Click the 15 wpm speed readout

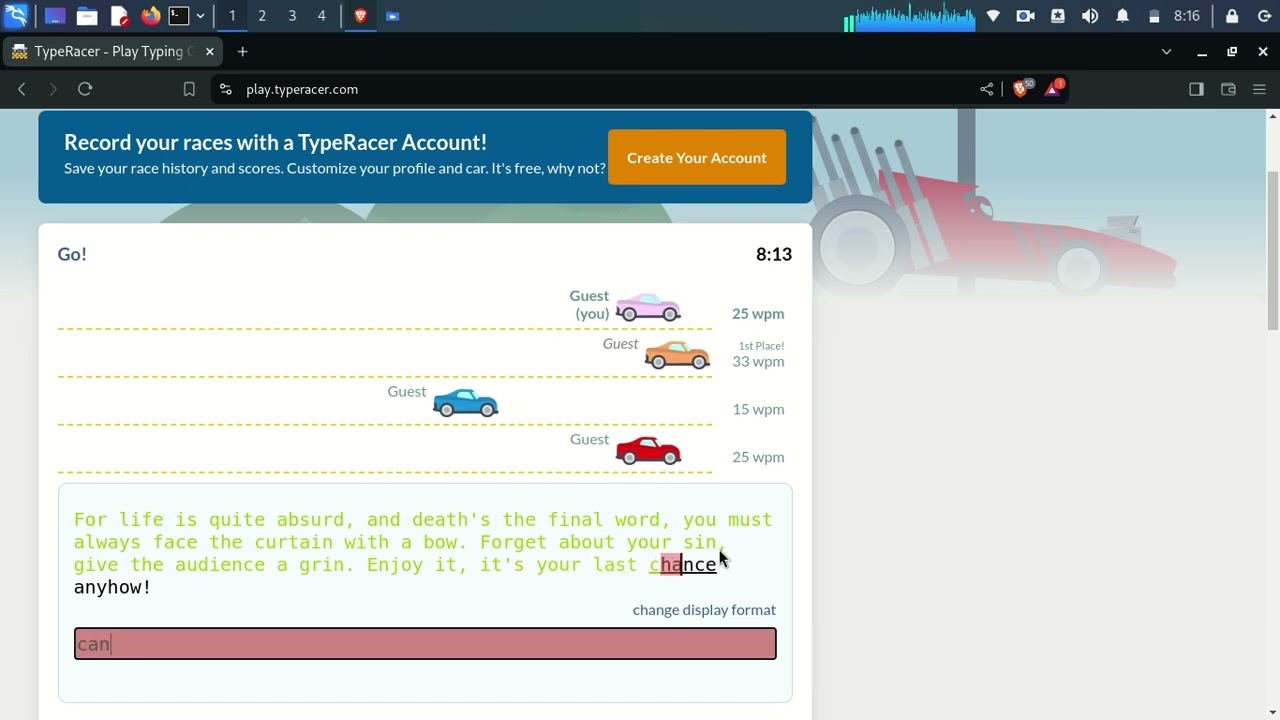[x=758, y=409]
